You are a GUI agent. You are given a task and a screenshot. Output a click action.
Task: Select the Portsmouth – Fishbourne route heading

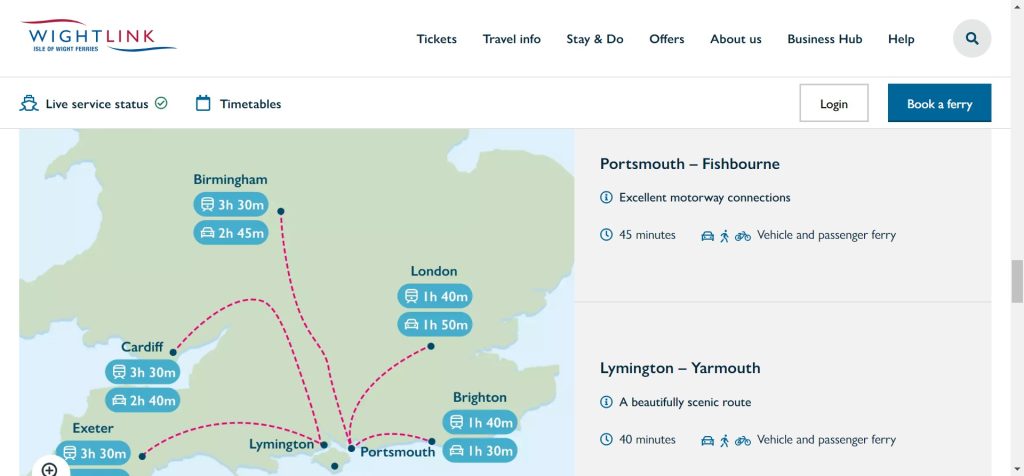[x=689, y=164]
